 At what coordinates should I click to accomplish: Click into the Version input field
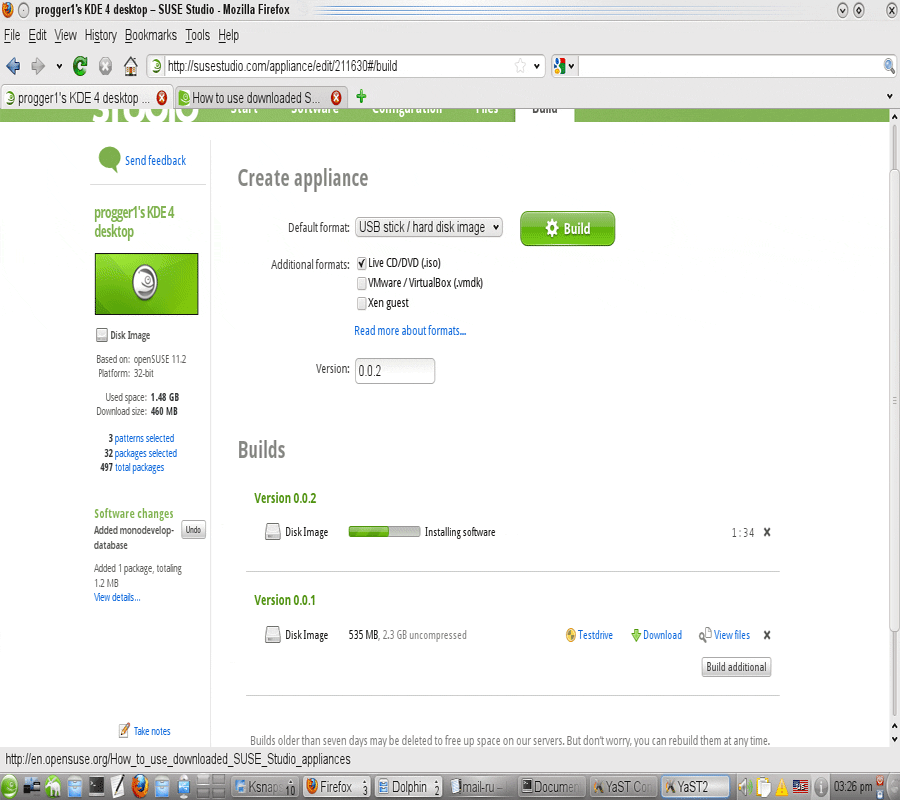pyautogui.click(x=395, y=371)
